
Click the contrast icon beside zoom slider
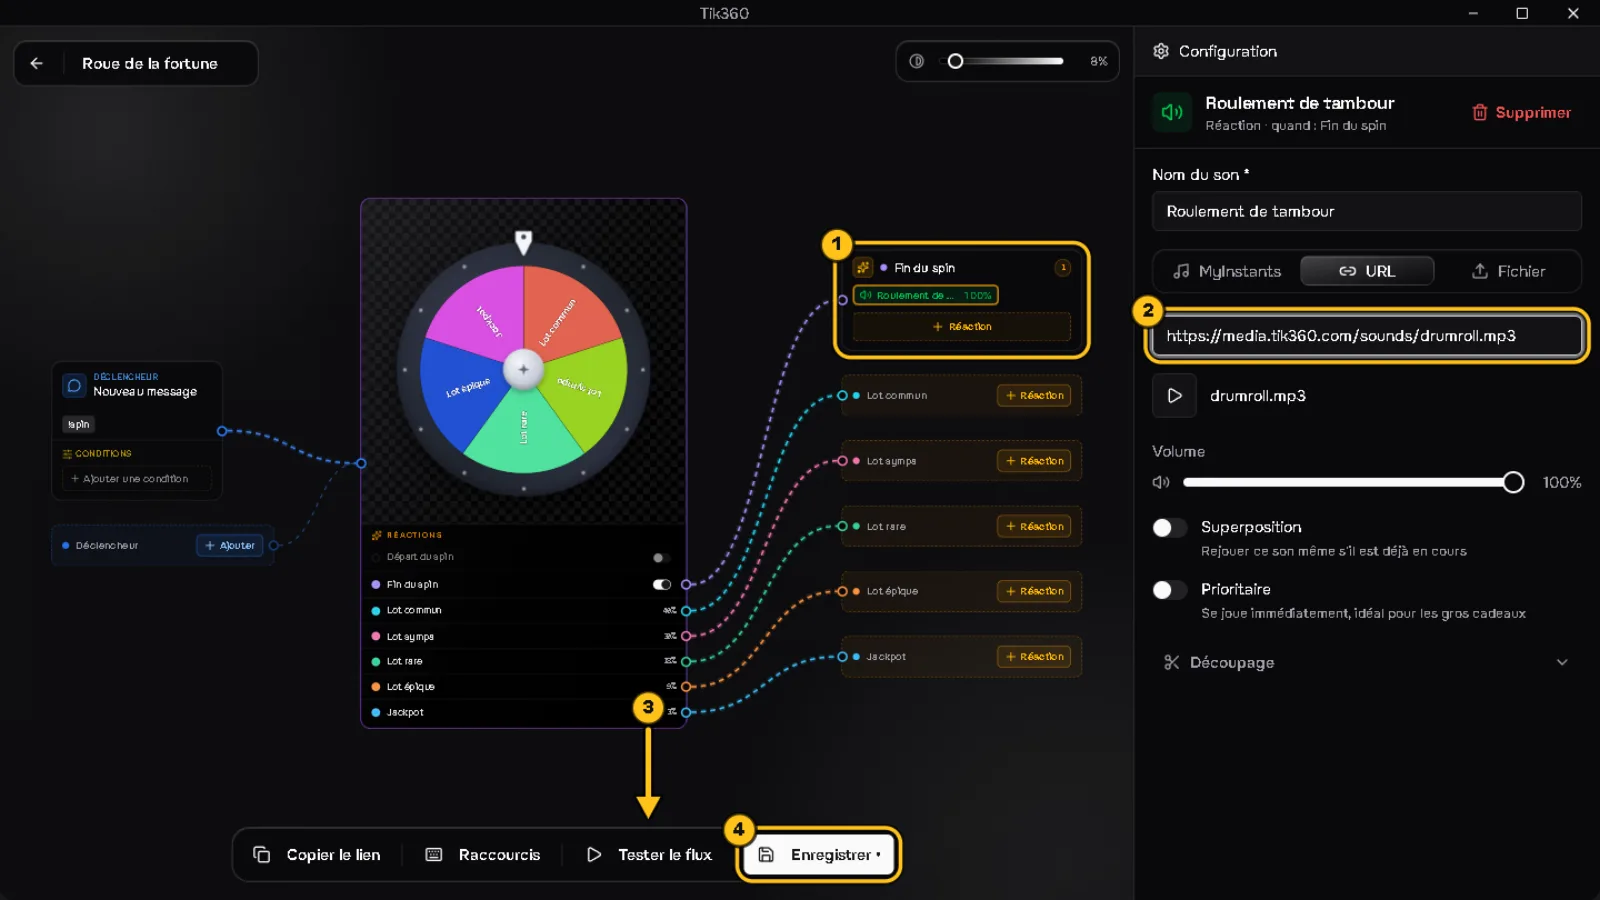point(916,61)
